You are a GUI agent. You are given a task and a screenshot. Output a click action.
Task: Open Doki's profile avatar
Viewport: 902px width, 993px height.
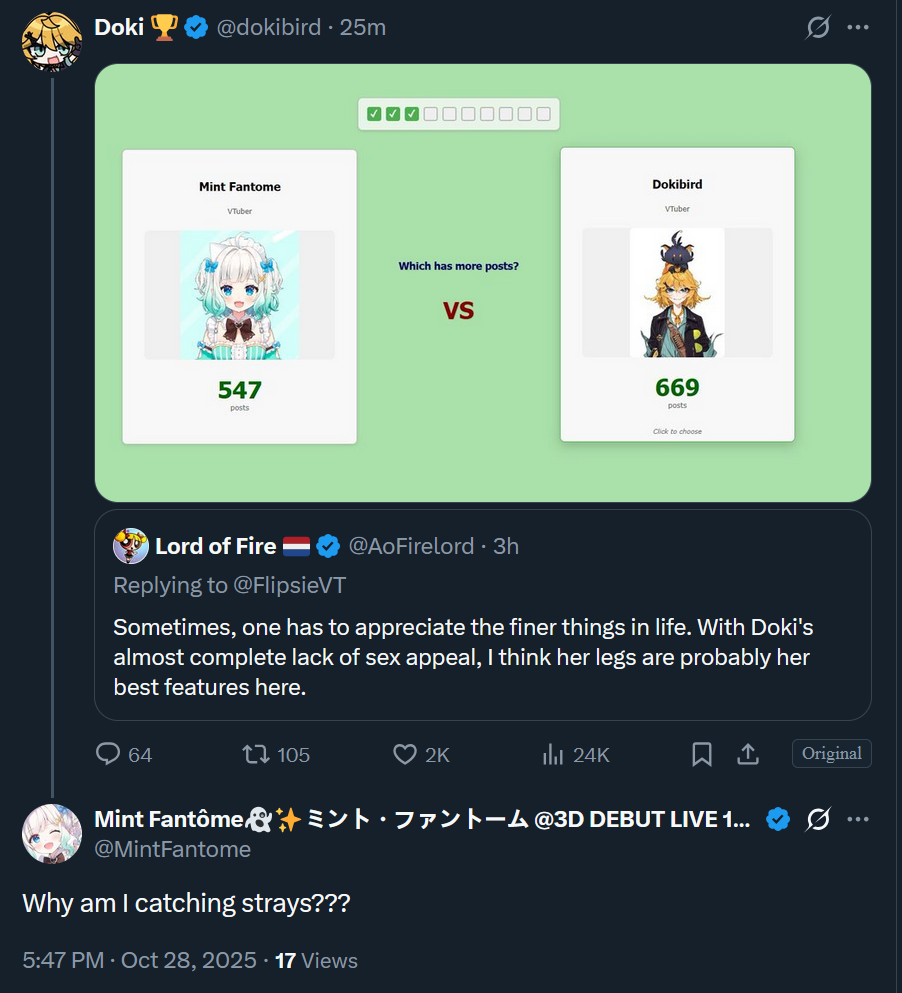point(51,41)
